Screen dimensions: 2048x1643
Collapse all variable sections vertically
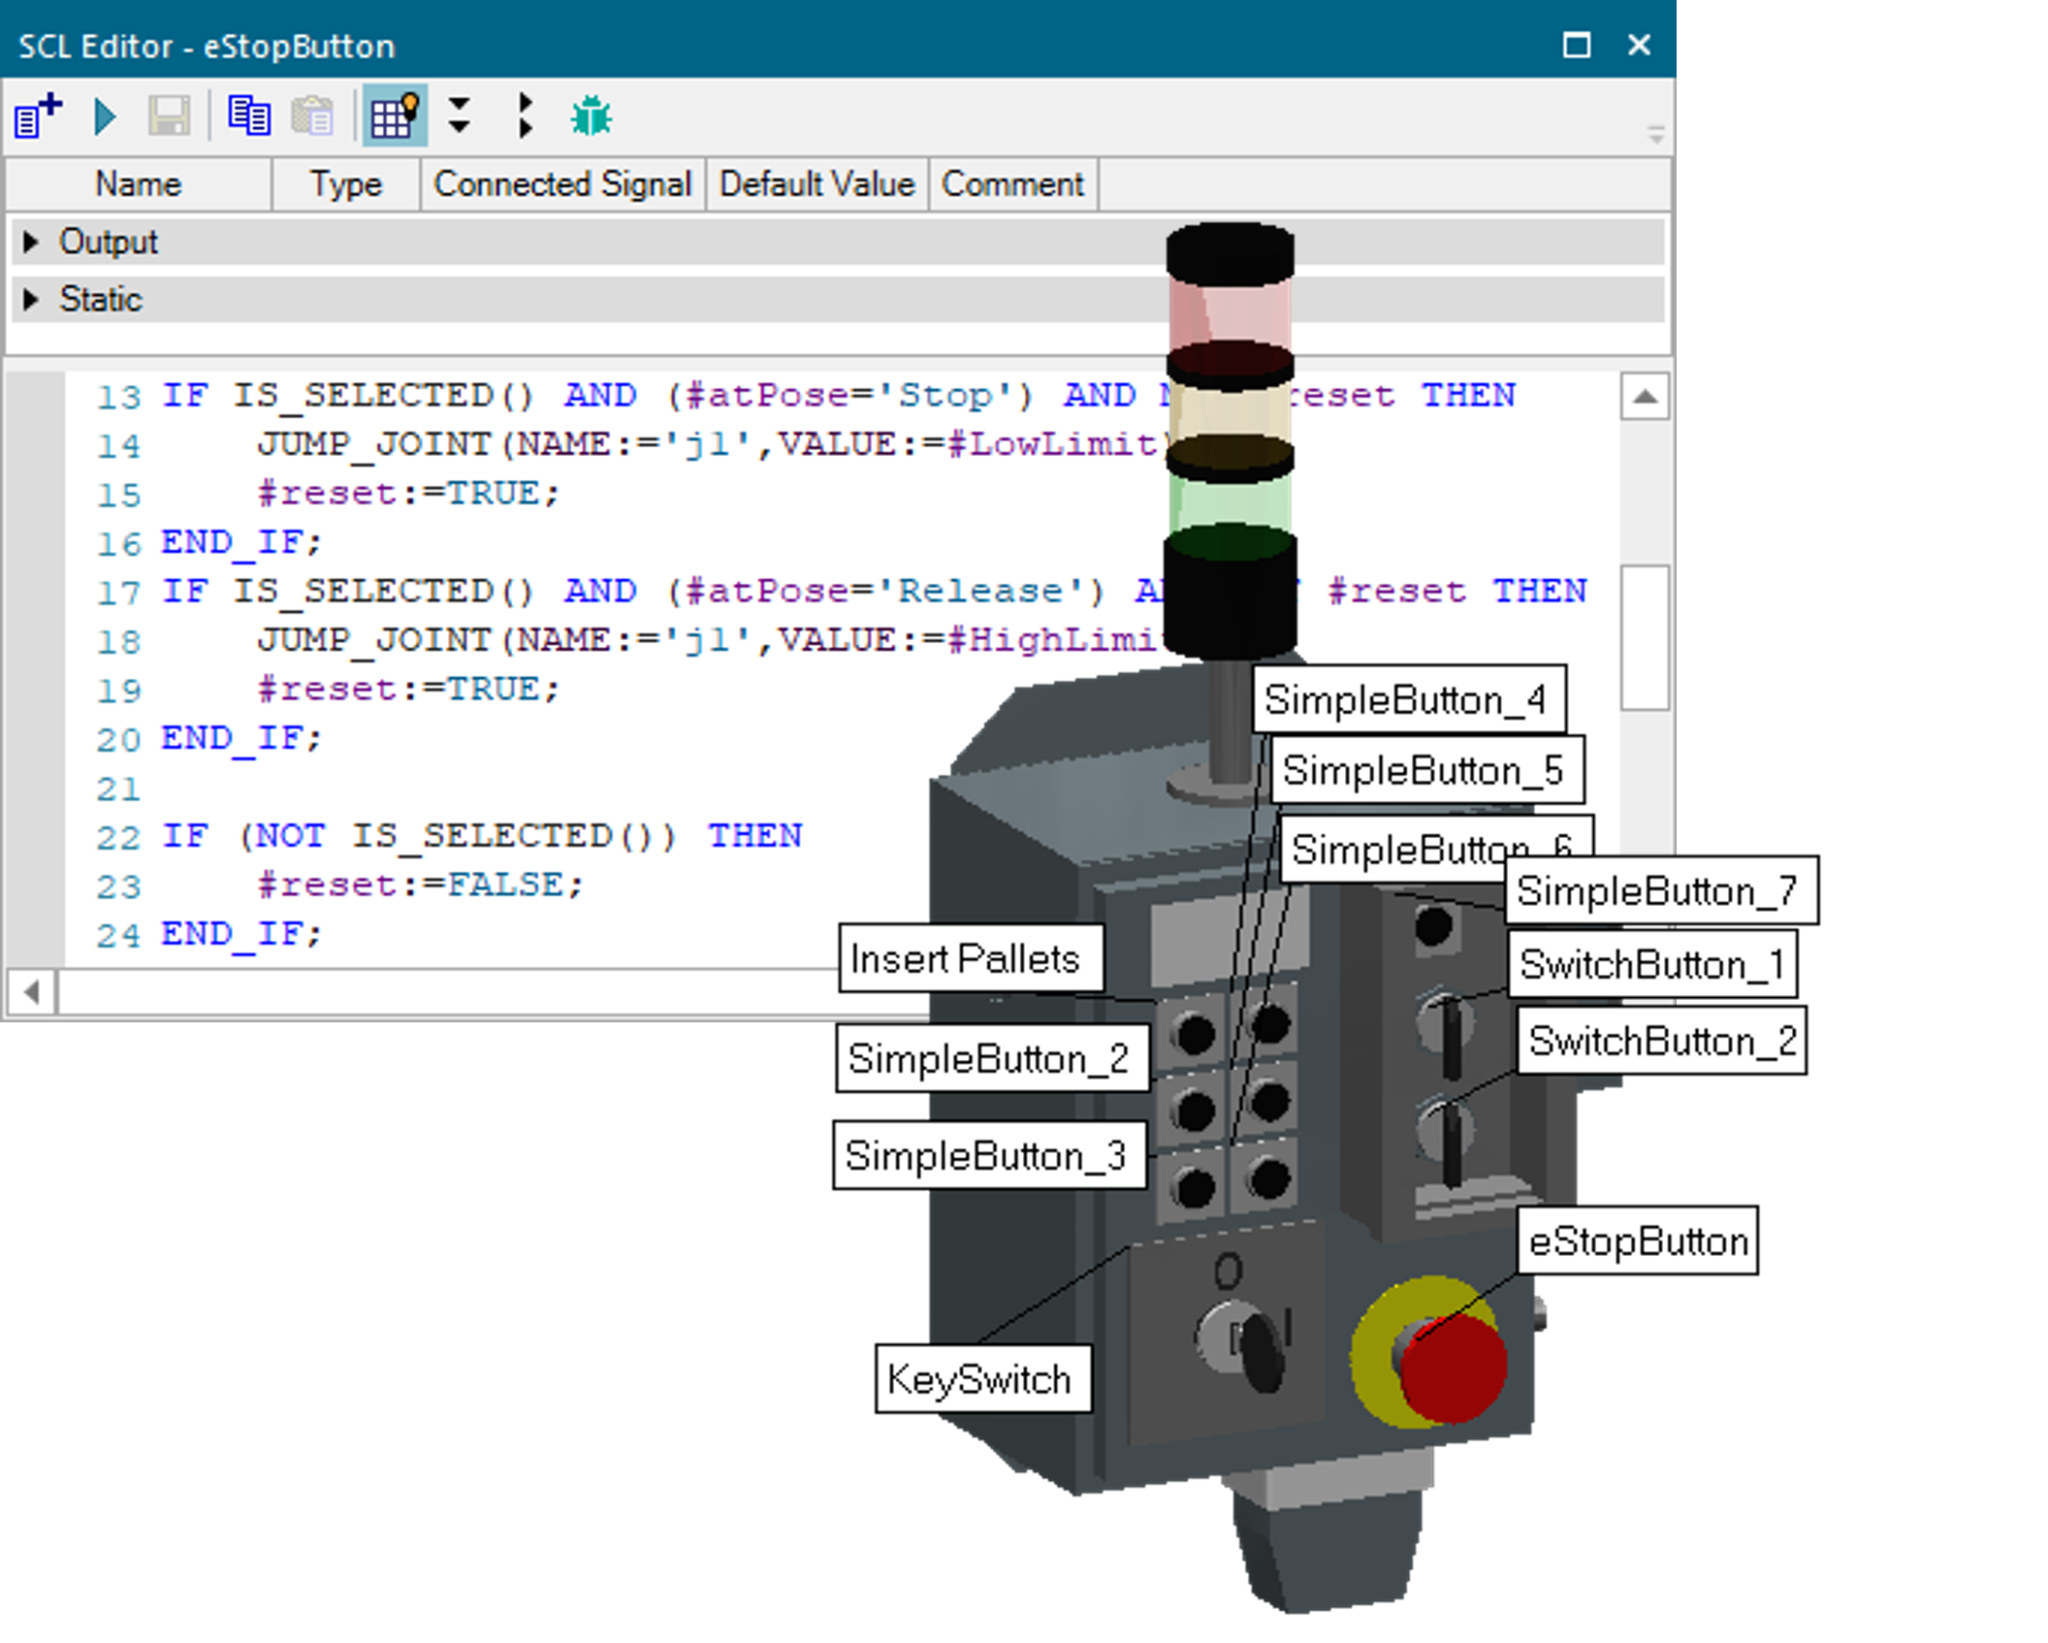[459, 117]
